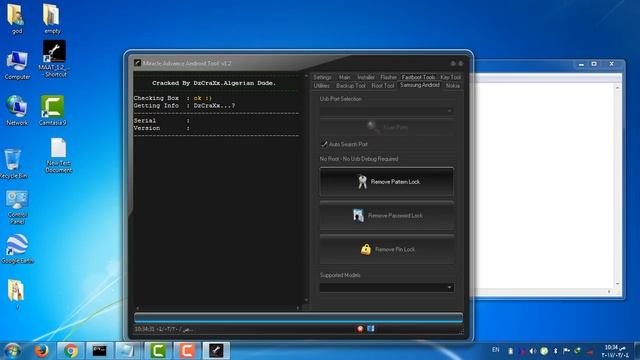The width and height of the screenshot is (640, 360).
Task: Toggle the Auto Search Port checkbox
Action: 324,144
